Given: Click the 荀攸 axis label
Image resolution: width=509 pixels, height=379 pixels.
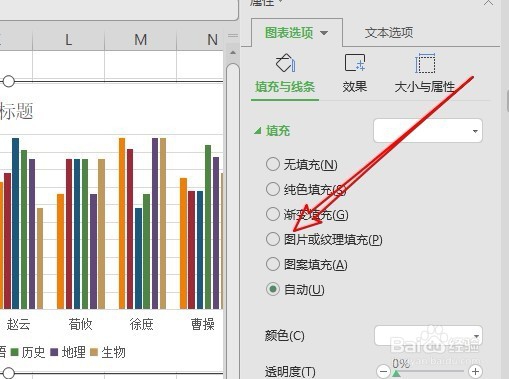Looking at the screenshot, I should coord(80,324).
